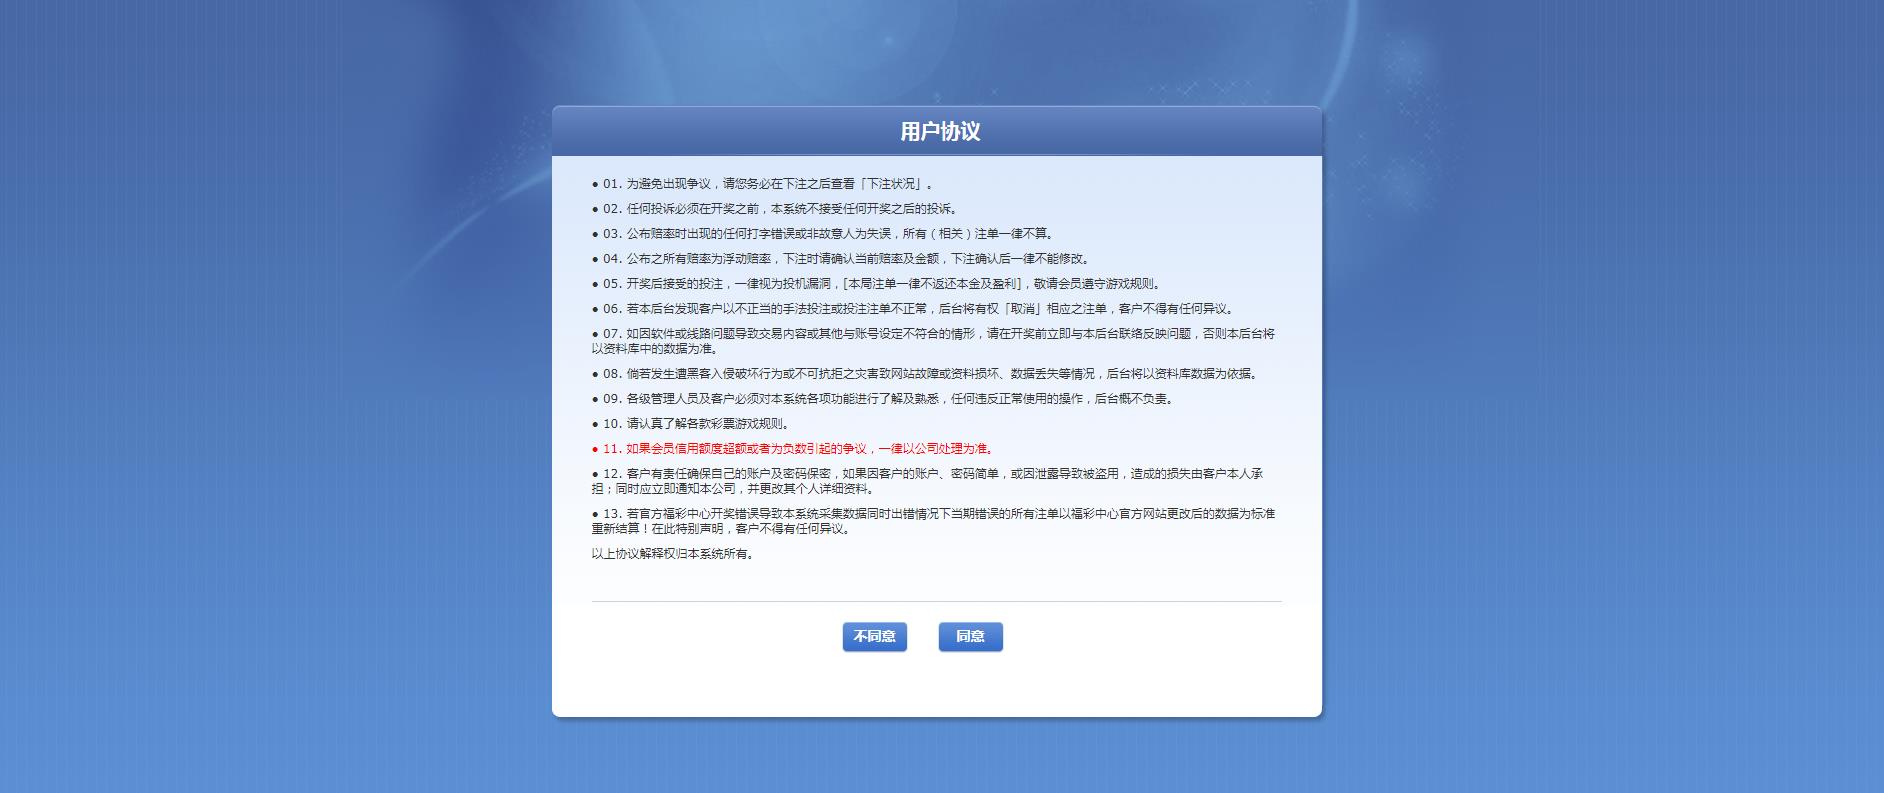Click clause 02 about 任何投诉必须在开奖之前
The image size is (1884, 793).
(775, 209)
